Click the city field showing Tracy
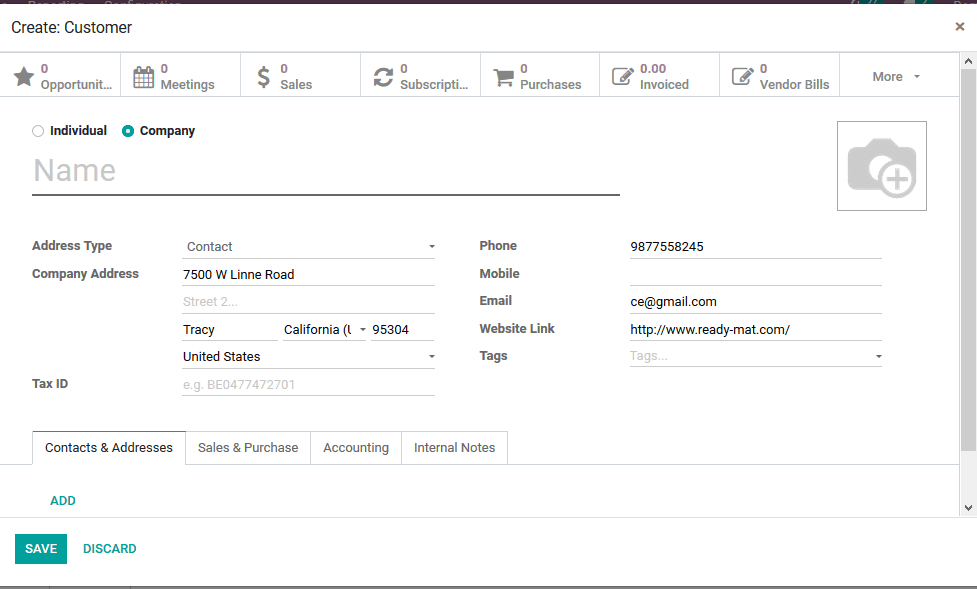 230,330
